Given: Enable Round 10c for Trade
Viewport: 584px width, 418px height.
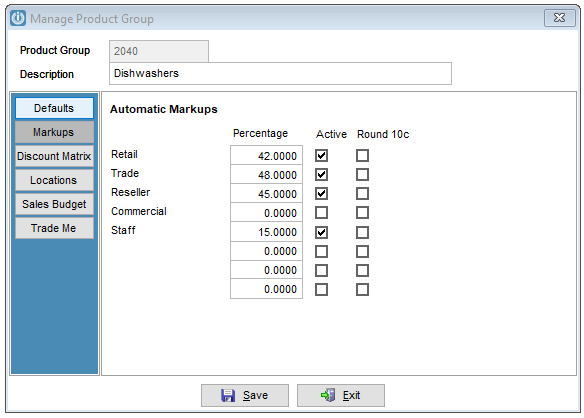Looking at the screenshot, I should (362, 174).
